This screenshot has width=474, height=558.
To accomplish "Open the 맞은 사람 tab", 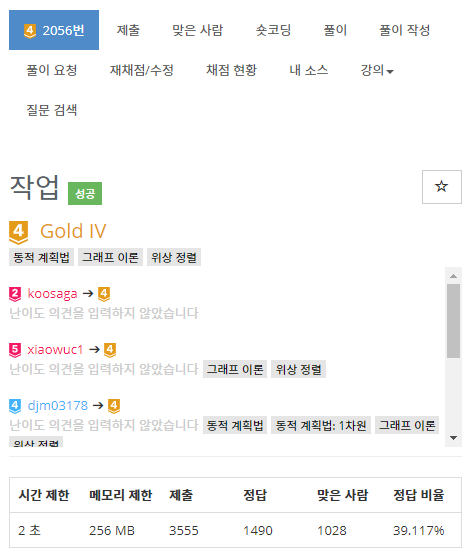I will click(x=198, y=30).
